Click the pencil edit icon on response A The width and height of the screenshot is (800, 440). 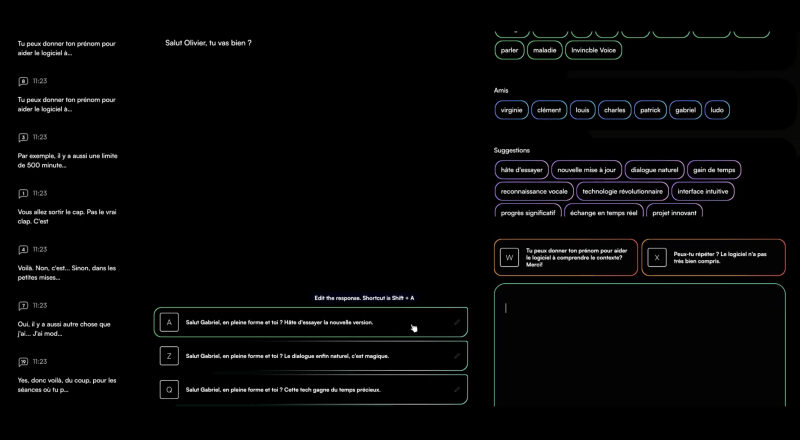[x=457, y=322]
